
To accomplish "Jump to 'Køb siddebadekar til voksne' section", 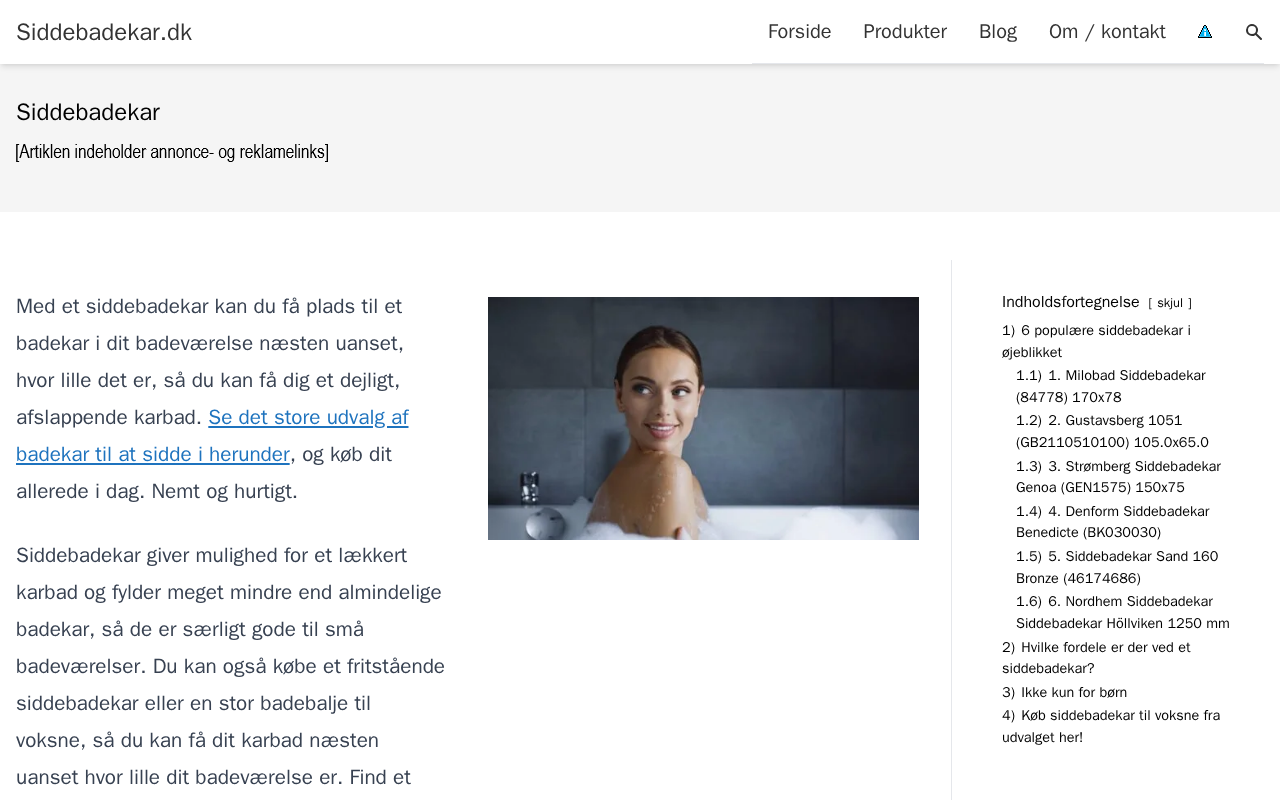I will (1111, 726).
